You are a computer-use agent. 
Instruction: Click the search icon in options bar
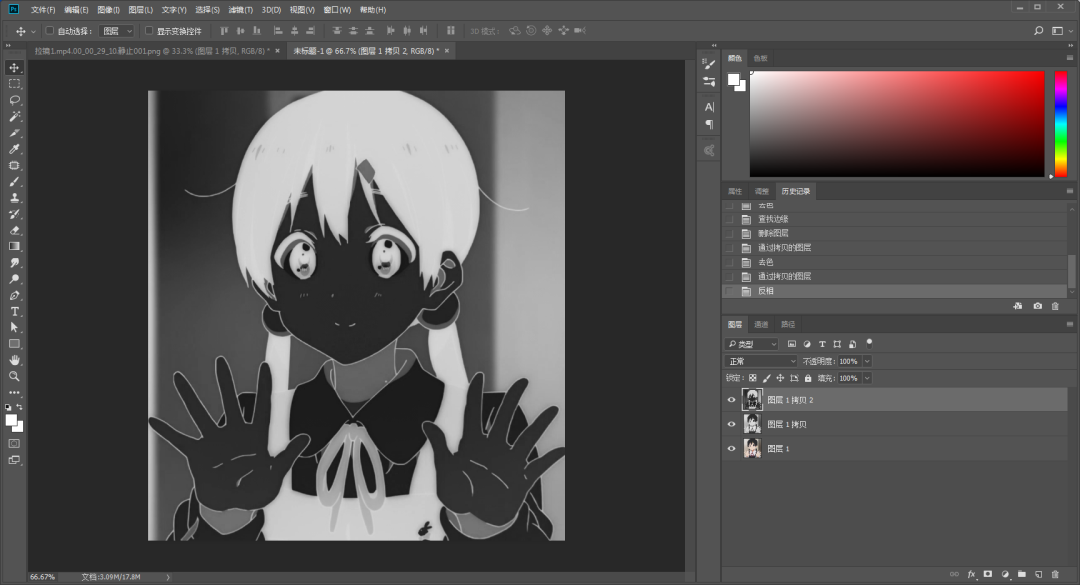coord(1039,30)
